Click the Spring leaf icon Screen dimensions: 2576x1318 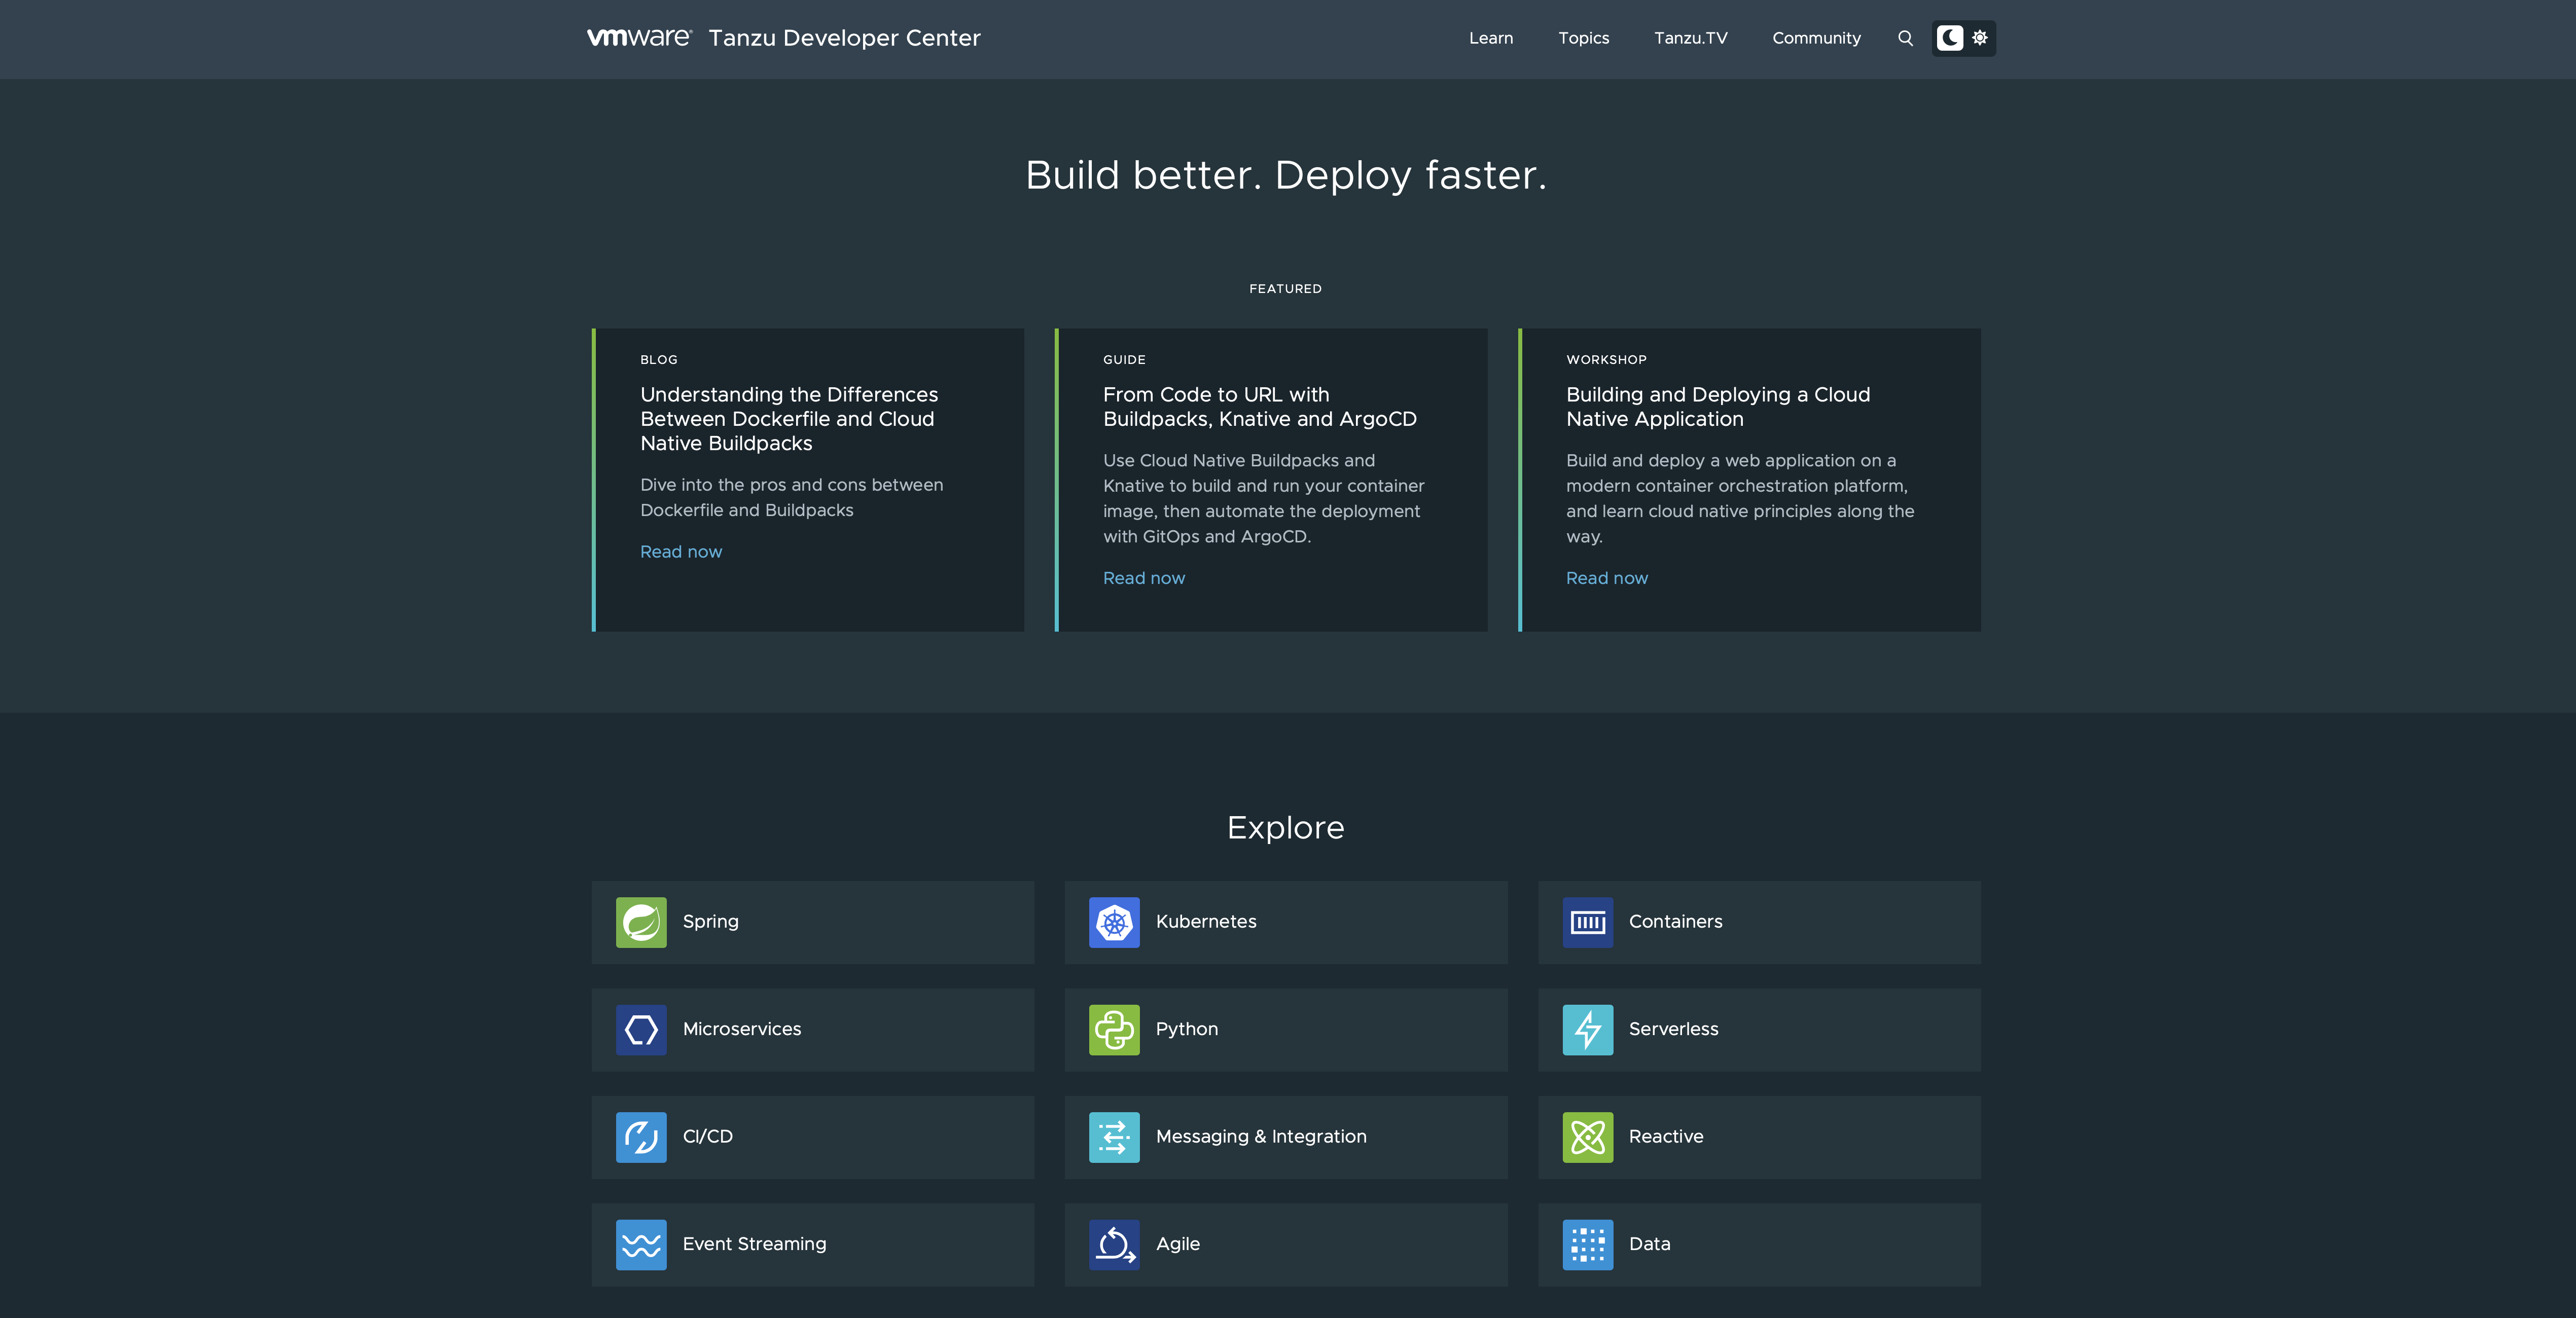point(641,922)
